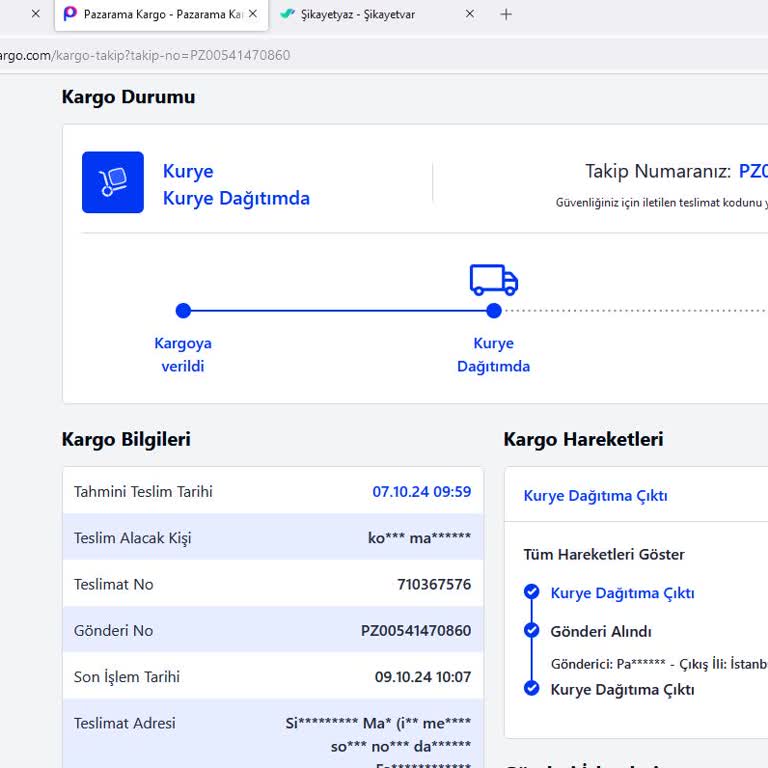The image size is (768, 768).
Task: Click check icon beside blue 'Kurye Dağıtıma Çıktı'
Action: pos(531,592)
